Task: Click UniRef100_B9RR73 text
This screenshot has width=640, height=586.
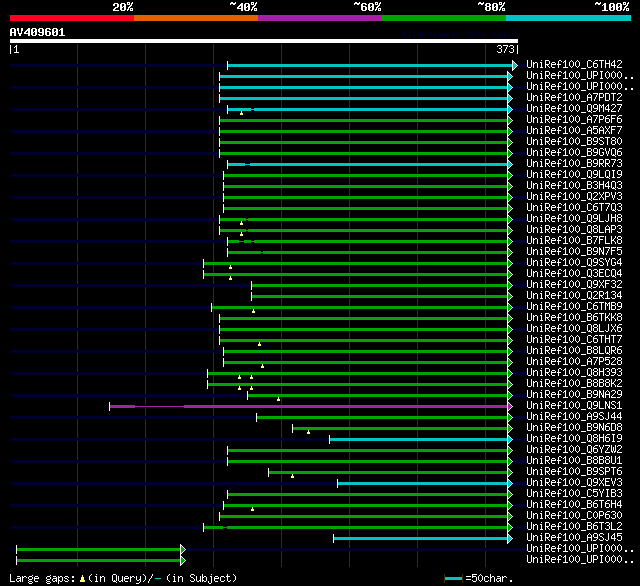Action: [574, 164]
